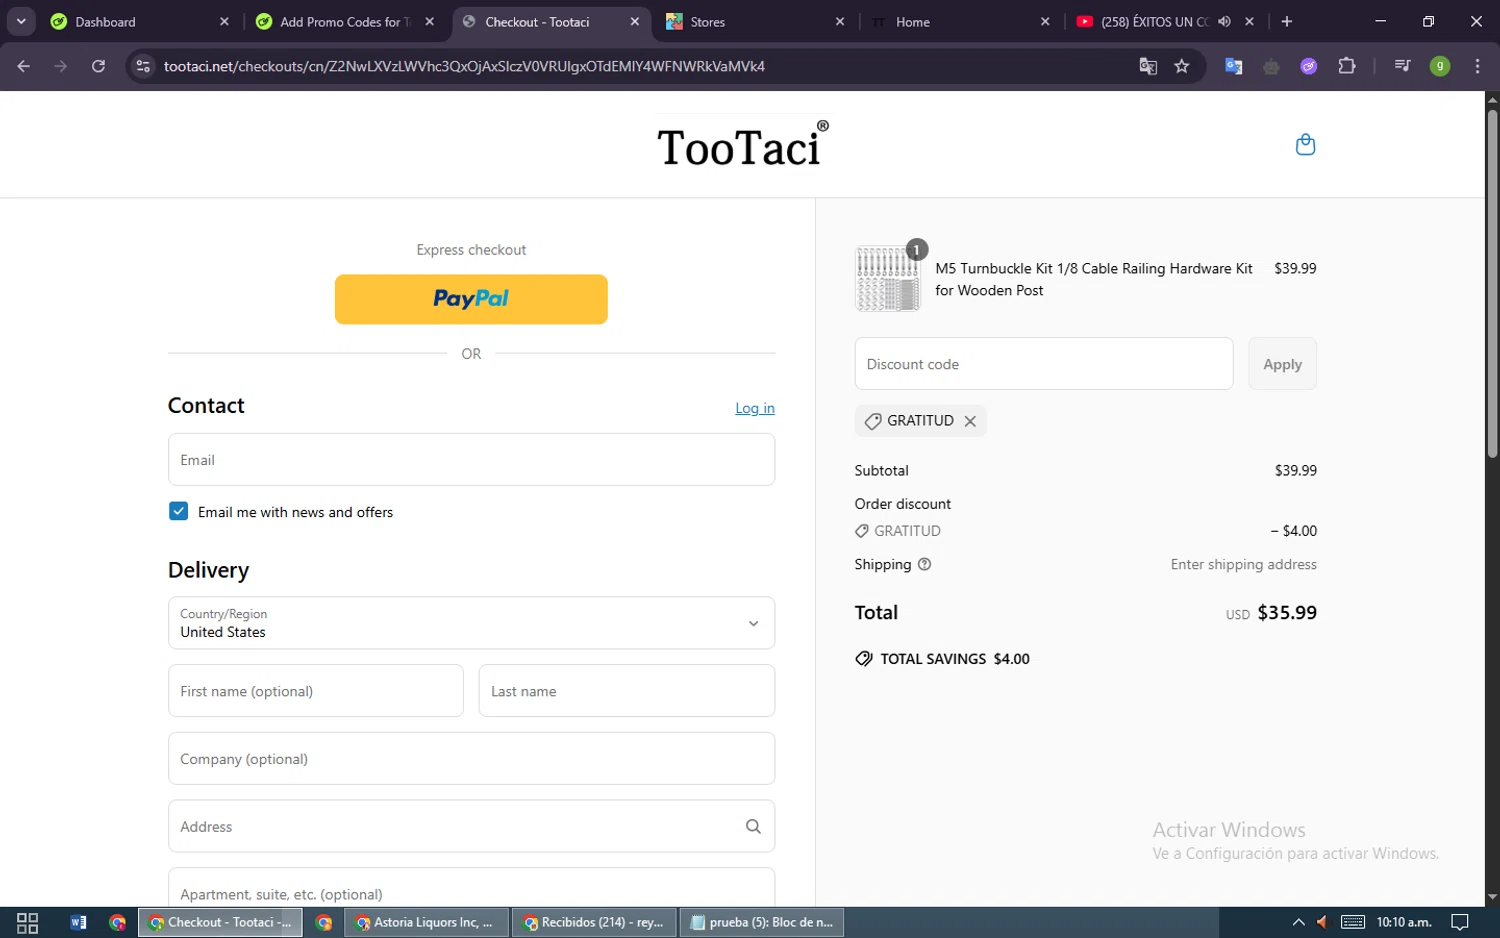Open Word from the Windows taskbar
The width and height of the screenshot is (1500, 938).
[78, 922]
